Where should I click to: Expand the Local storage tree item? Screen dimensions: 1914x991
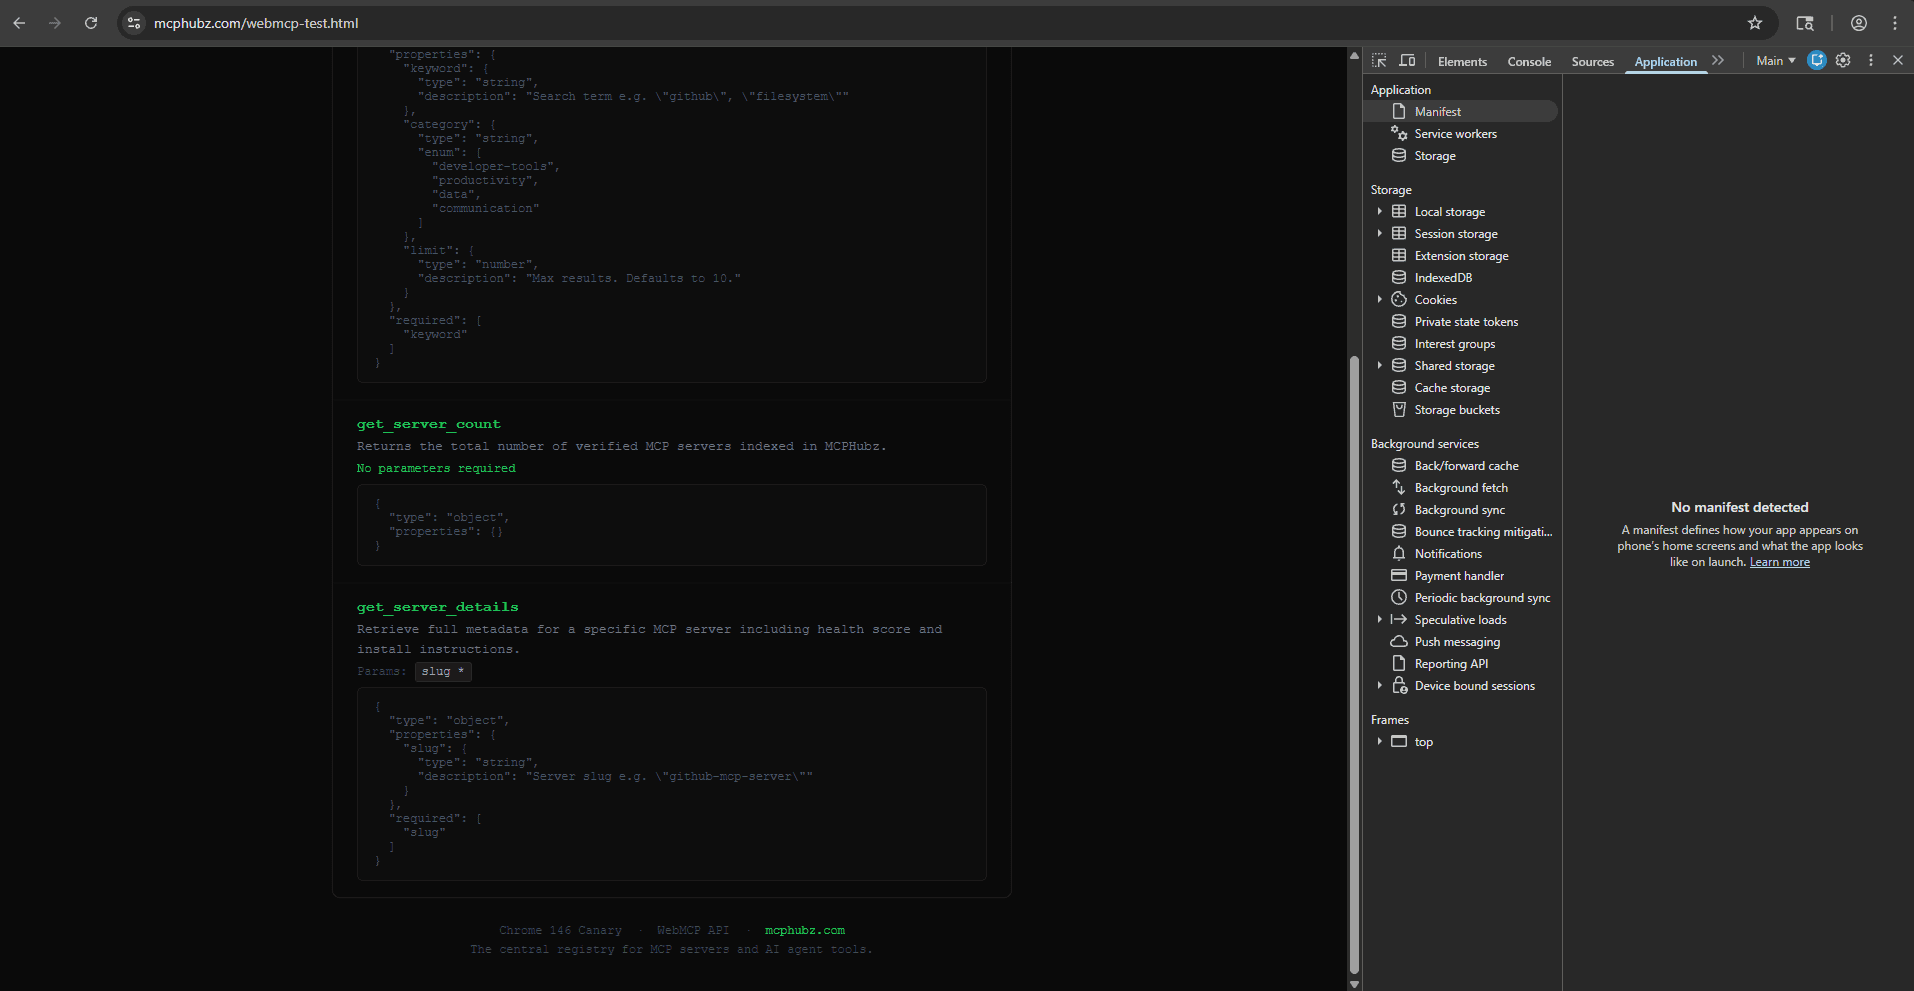pos(1380,212)
